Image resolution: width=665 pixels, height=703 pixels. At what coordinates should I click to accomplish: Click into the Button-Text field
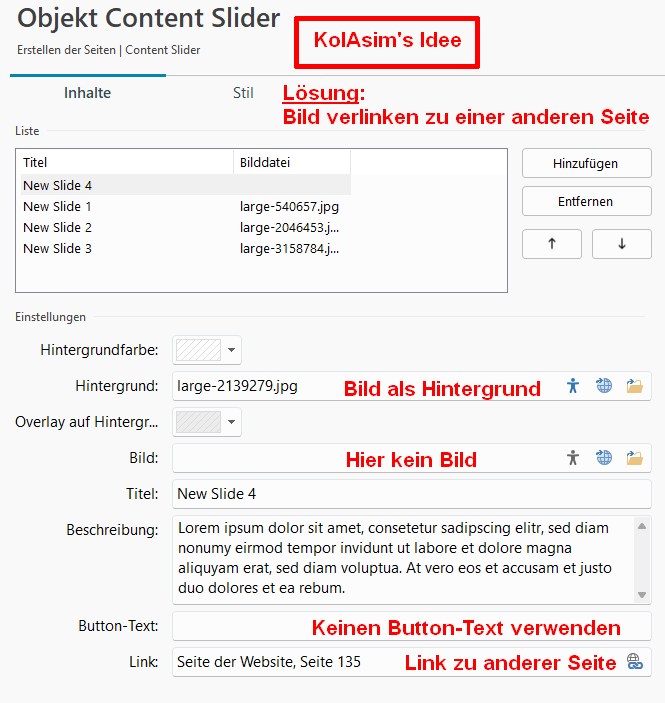(x=412, y=626)
